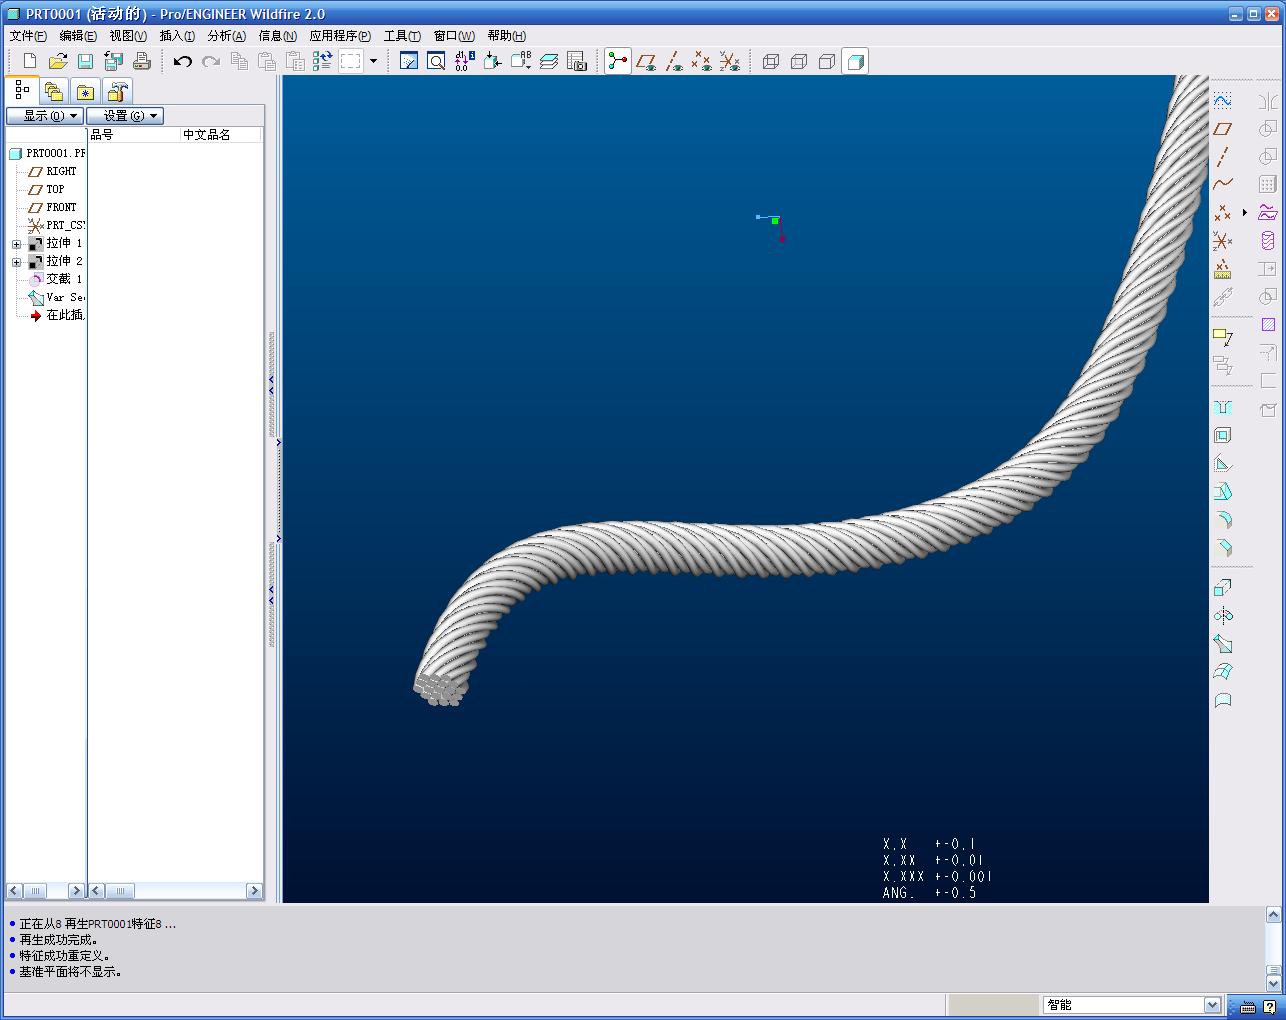
Task: Open the Layers icon in toolbar
Action: [549, 61]
